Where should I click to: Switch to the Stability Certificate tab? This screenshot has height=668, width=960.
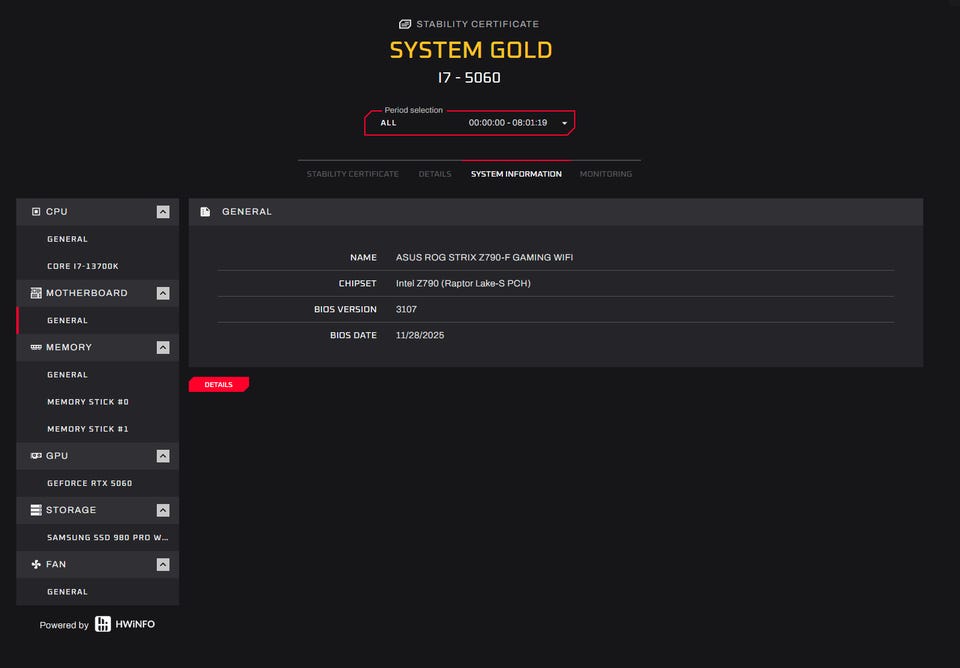(x=353, y=174)
